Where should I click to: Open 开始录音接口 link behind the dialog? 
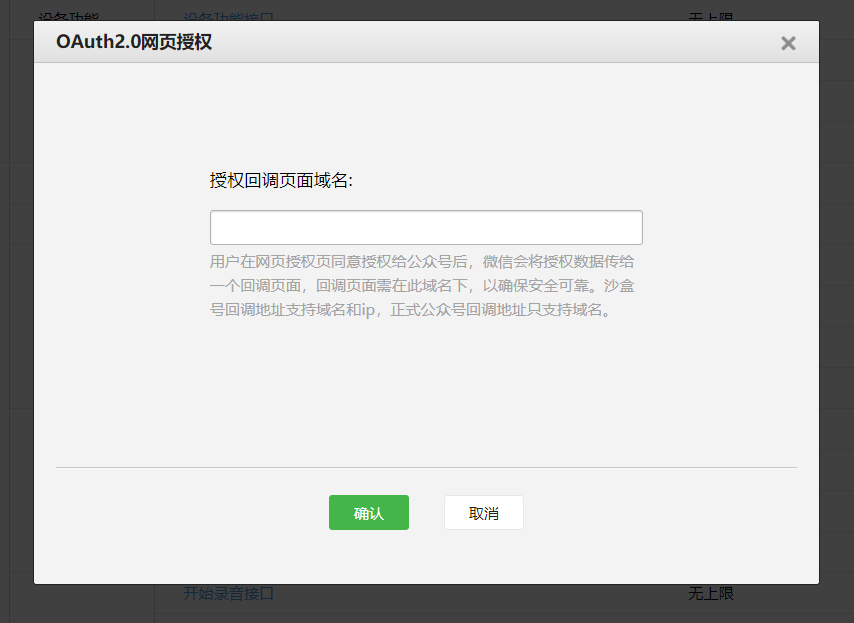click(228, 593)
